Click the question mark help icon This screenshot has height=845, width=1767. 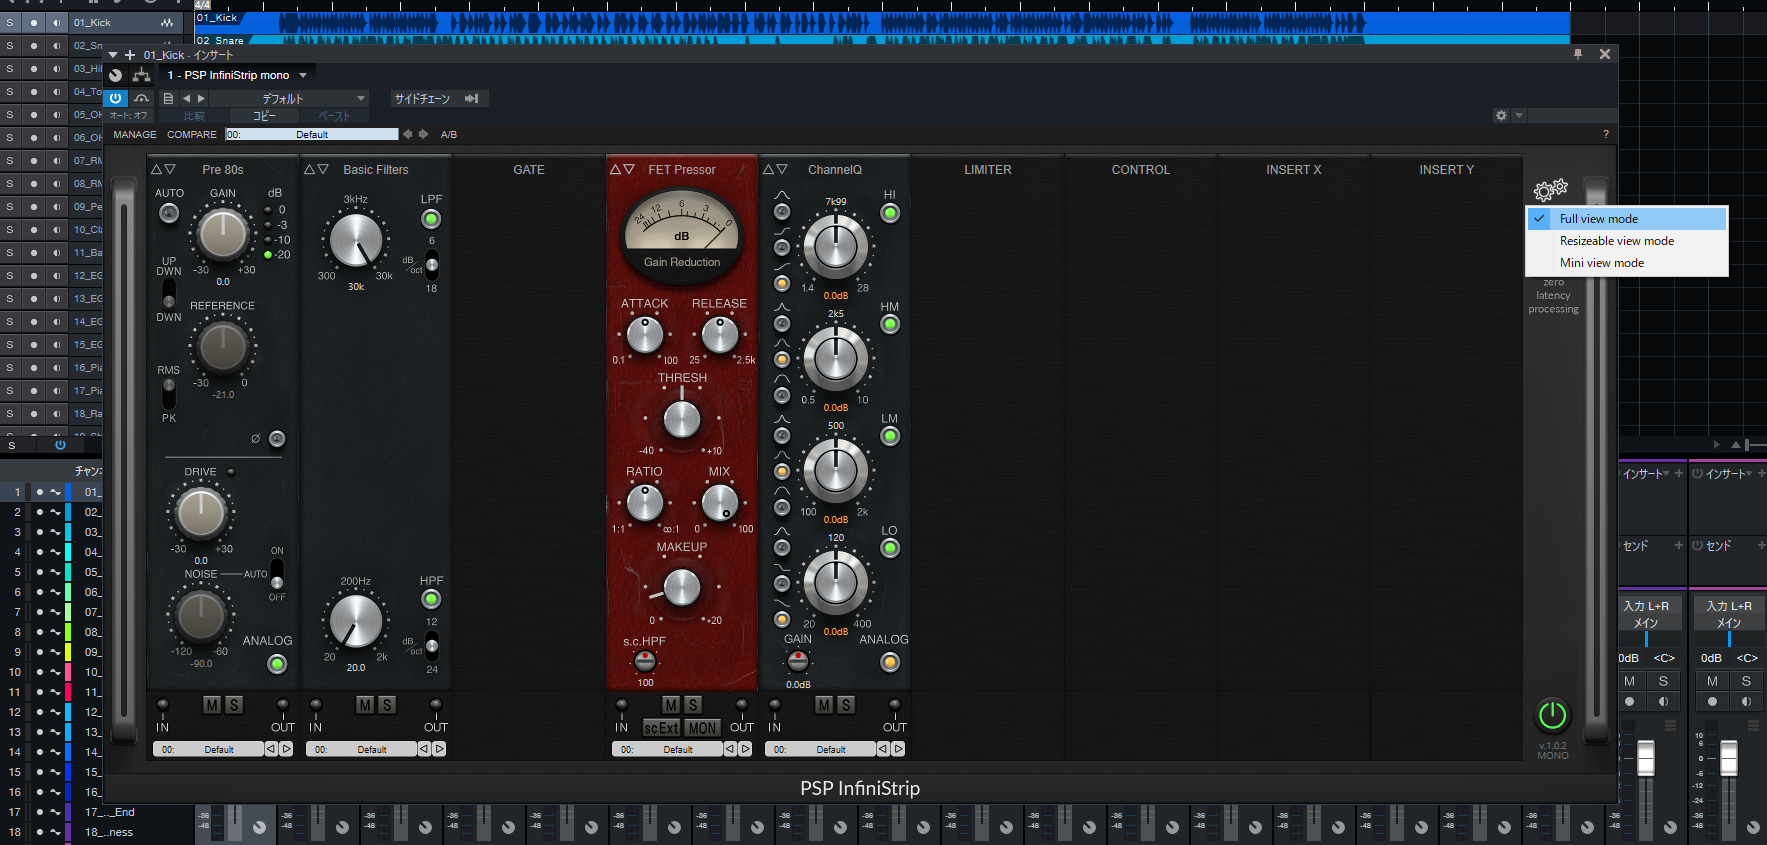point(1606,134)
